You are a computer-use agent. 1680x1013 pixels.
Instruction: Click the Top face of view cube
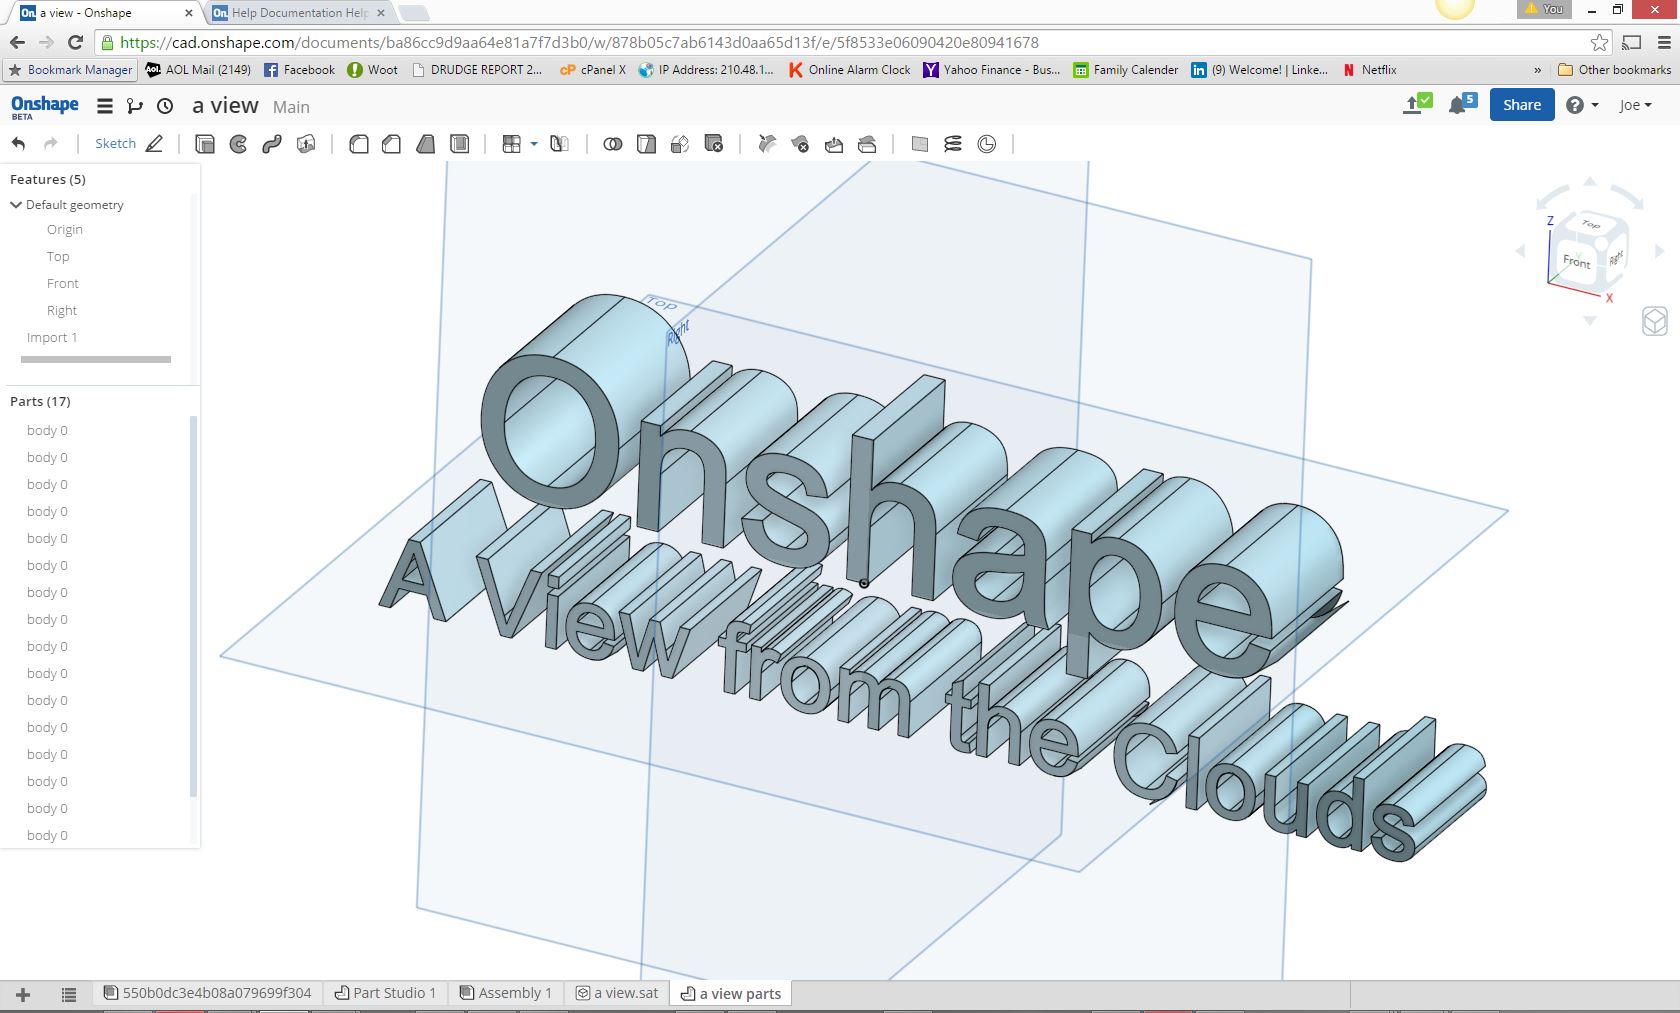coord(1591,225)
